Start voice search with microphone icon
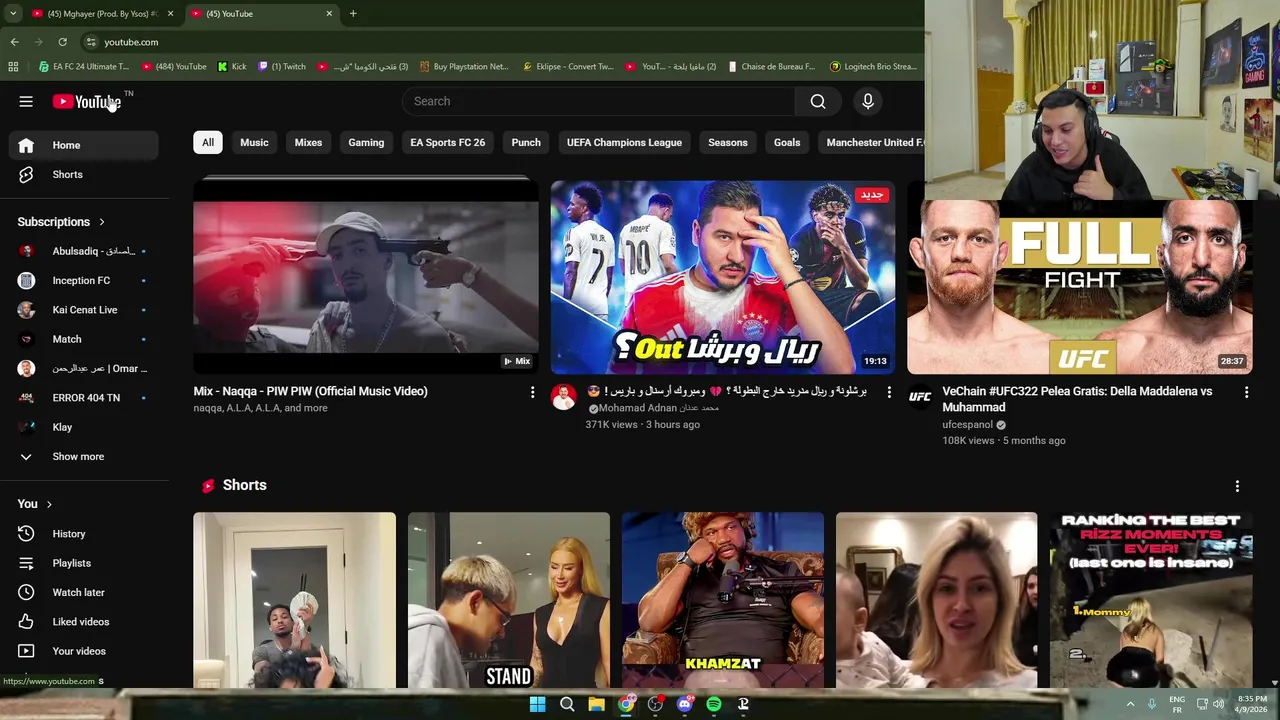 tap(868, 101)
